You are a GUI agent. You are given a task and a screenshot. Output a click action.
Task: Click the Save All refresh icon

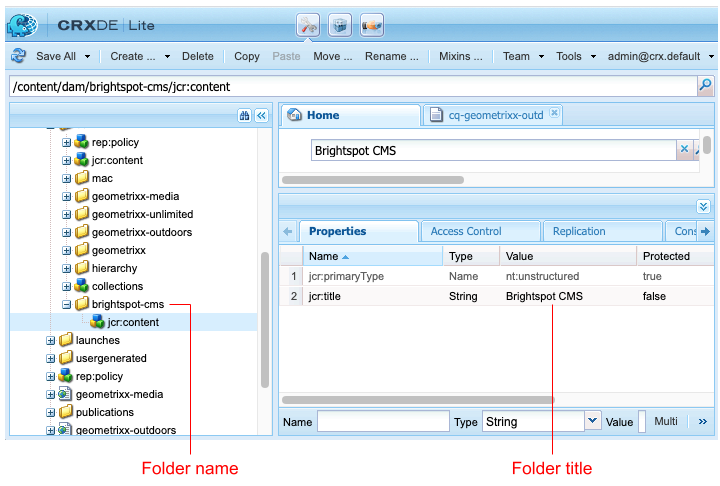coord(19,56)
